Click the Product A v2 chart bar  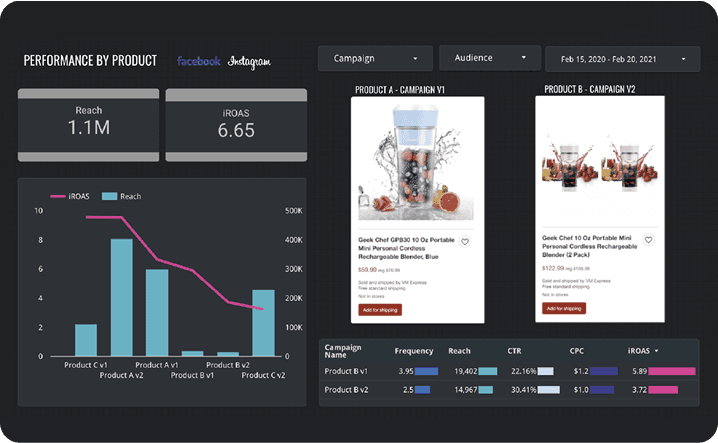coord(122,297)
